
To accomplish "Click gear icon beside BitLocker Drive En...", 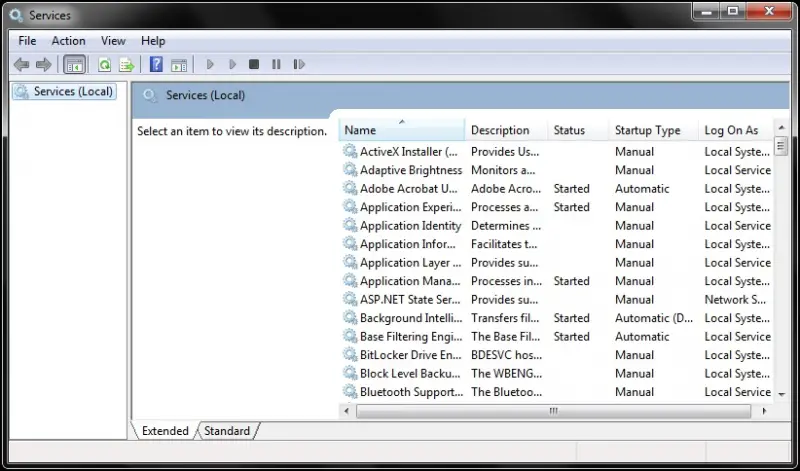I will (x=350, y=355).
